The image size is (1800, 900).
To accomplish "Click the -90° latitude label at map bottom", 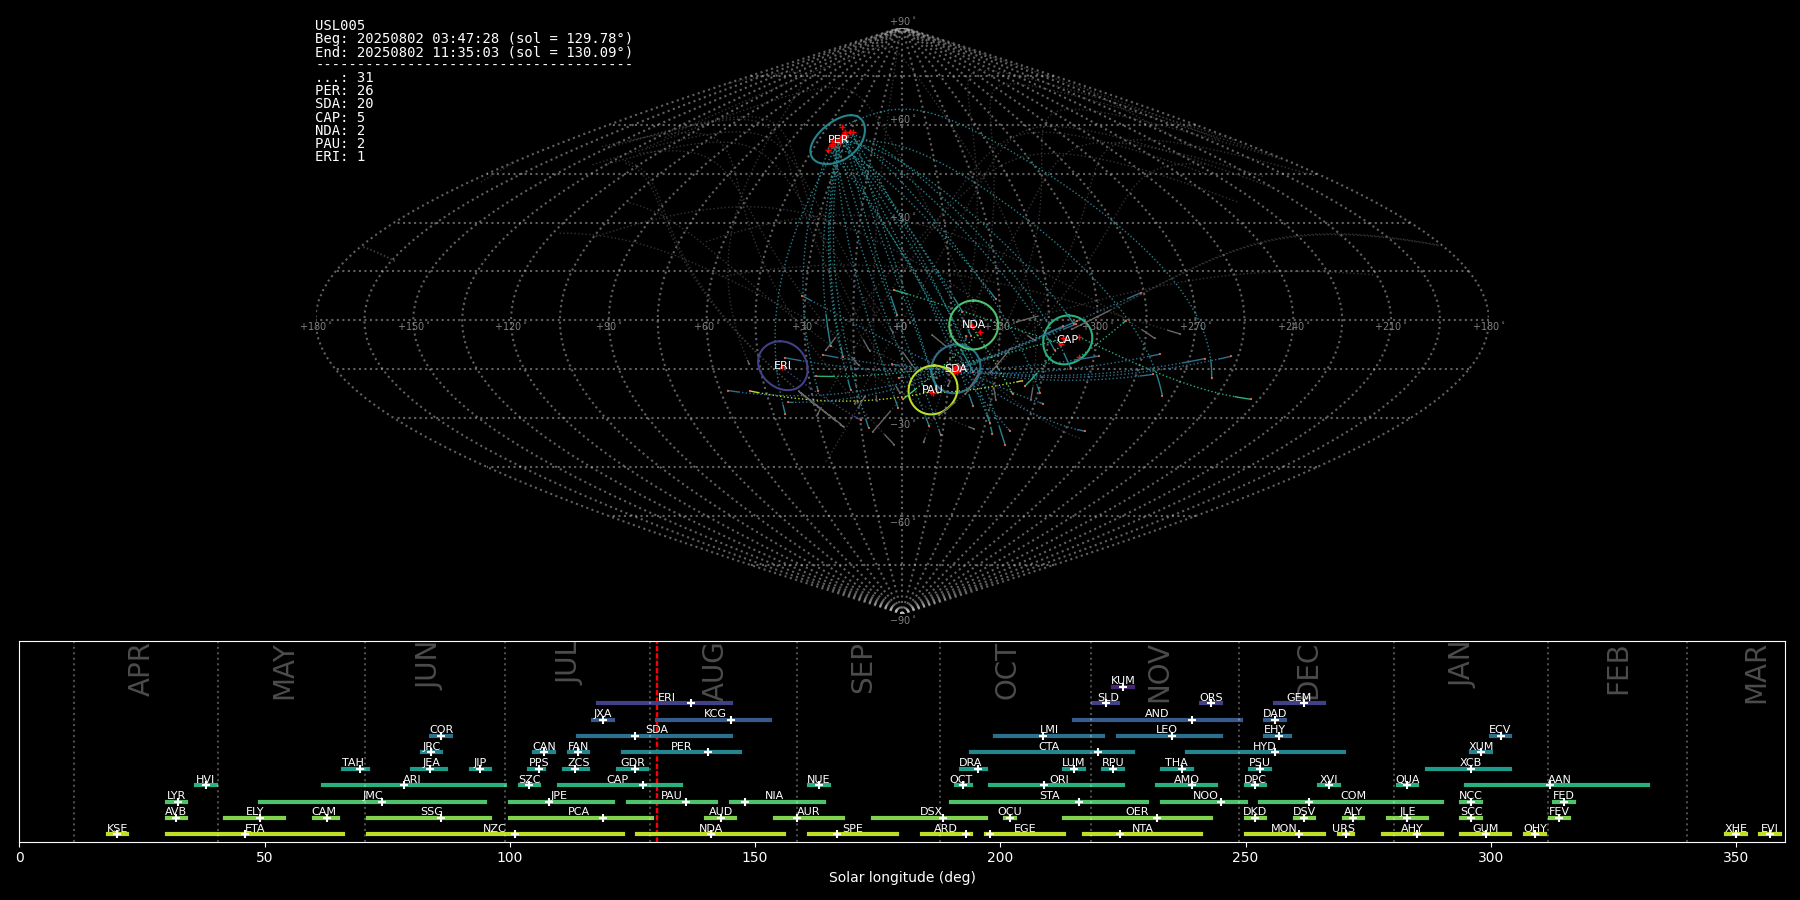I will [x=902, y=621].
